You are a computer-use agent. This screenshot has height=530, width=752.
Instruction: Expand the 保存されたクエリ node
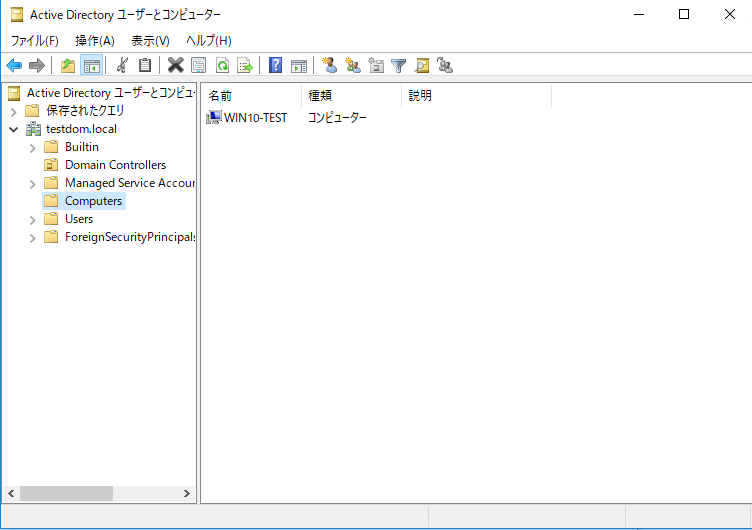tap(14, 111)
